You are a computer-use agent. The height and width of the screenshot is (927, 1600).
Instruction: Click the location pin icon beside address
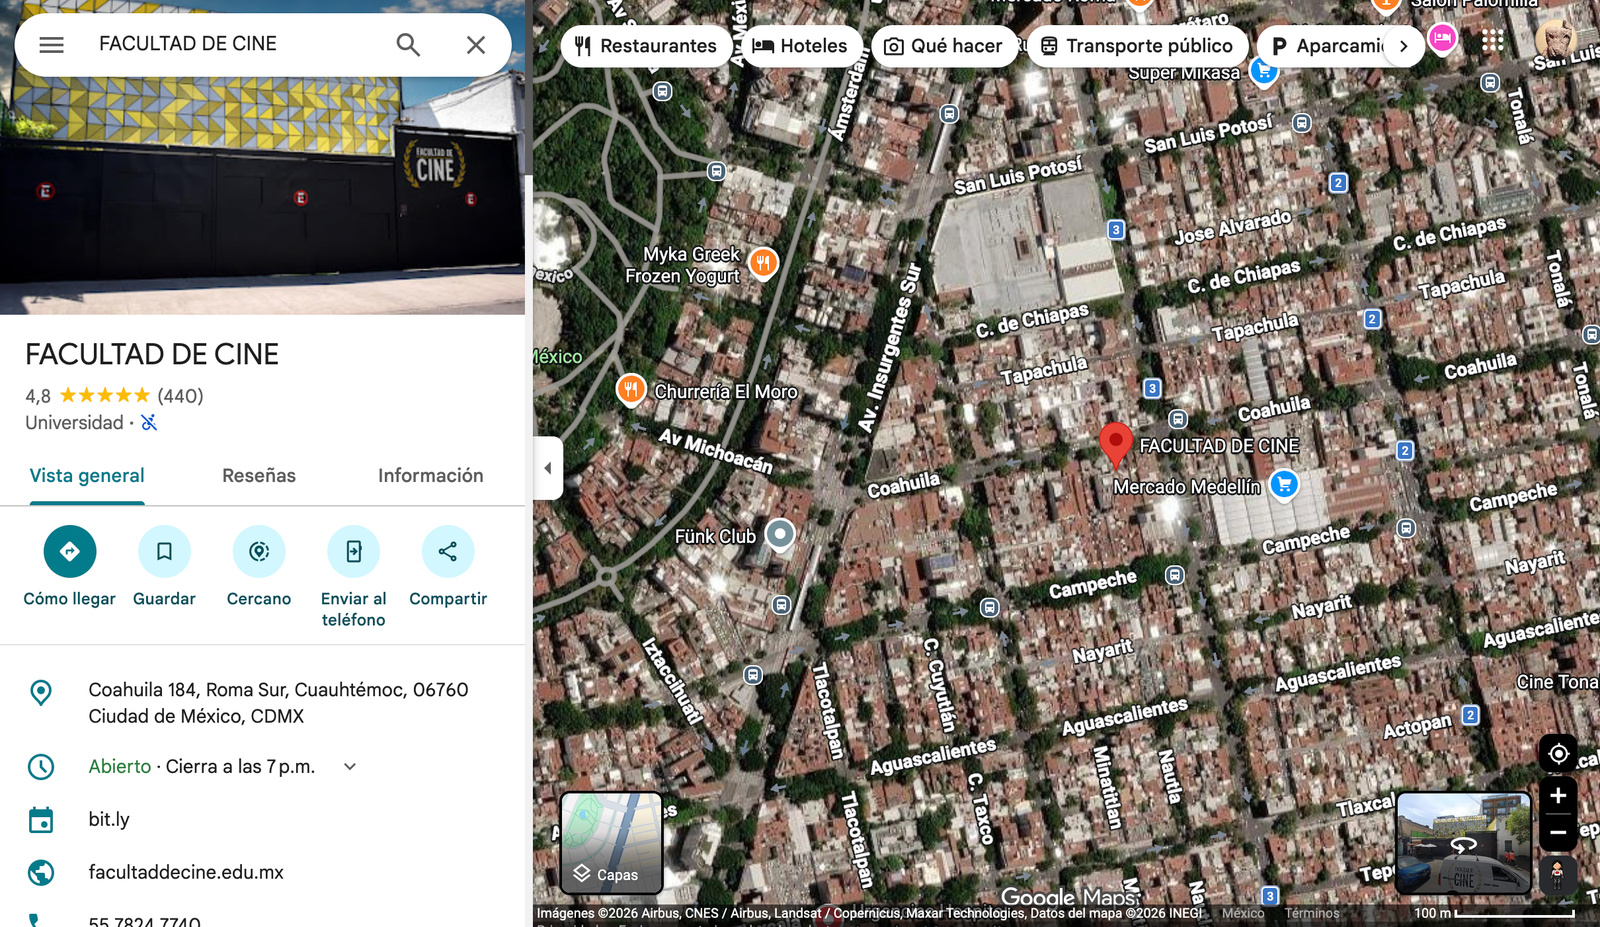tap(41, 692)
